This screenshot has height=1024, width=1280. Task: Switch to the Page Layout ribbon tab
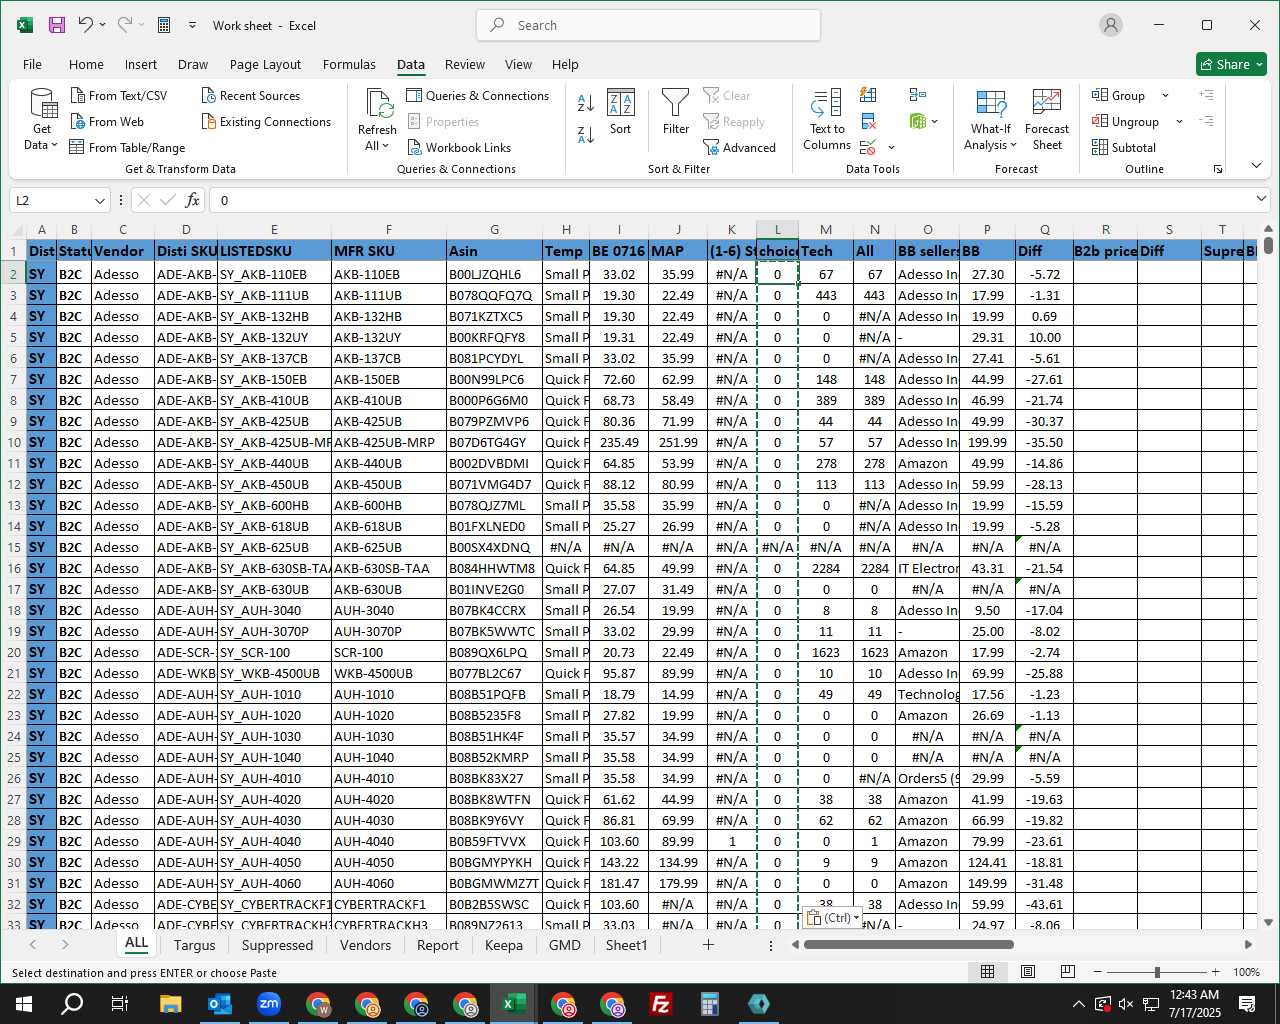(265, 64)
